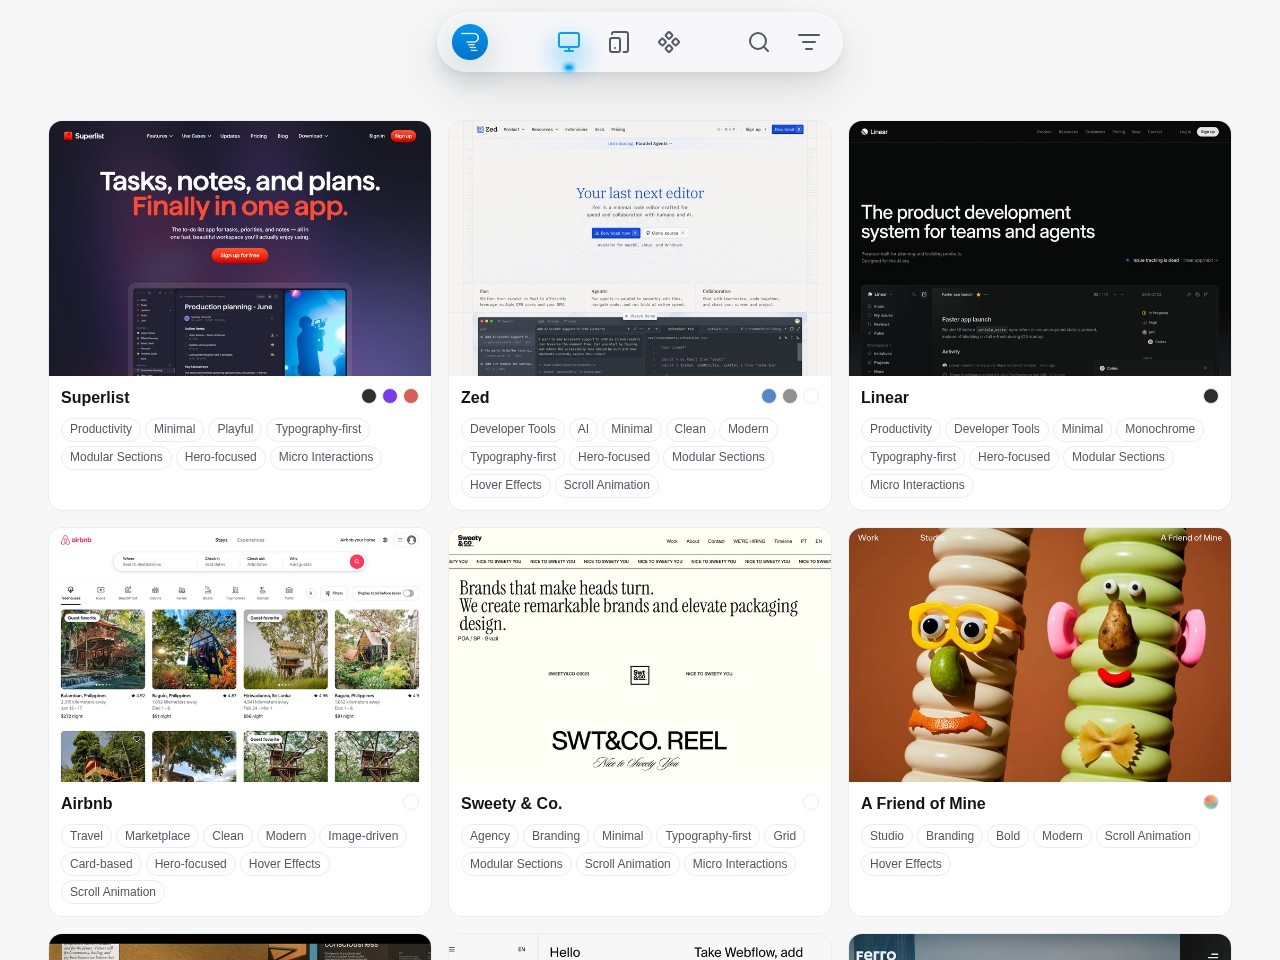This screenshot has width=1280, height=960.
Task: Click Typography-first tag on Superlist card
Action: (x=318, y=429)
